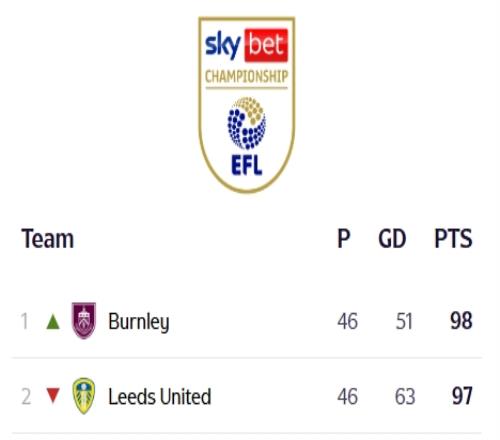Sort table by P column header
Screen dimensions: 500x440
pyautogui.click(x=344, y=239)
